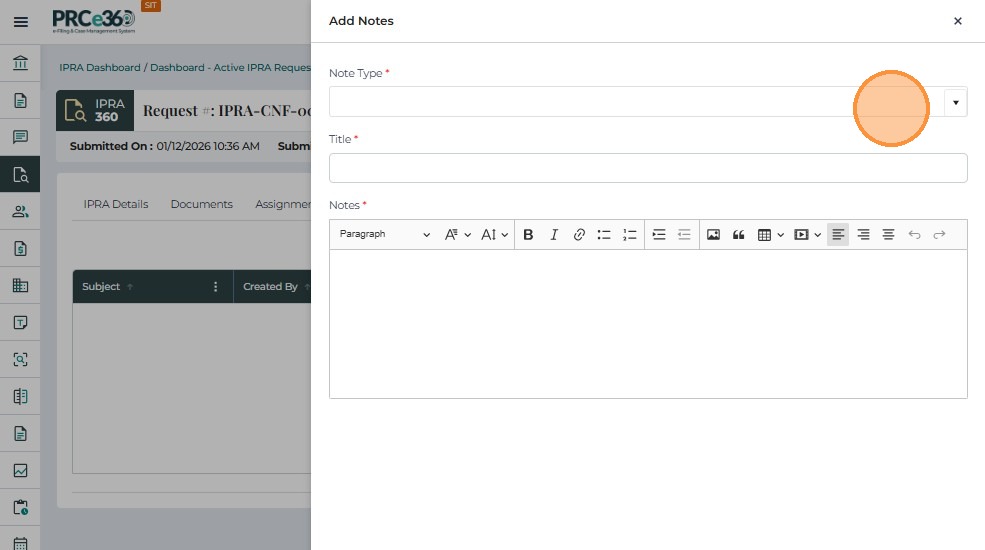The height and width of the screenshot is (550, 985).
Task: Switch to the Documents tab
Action: 202,204
